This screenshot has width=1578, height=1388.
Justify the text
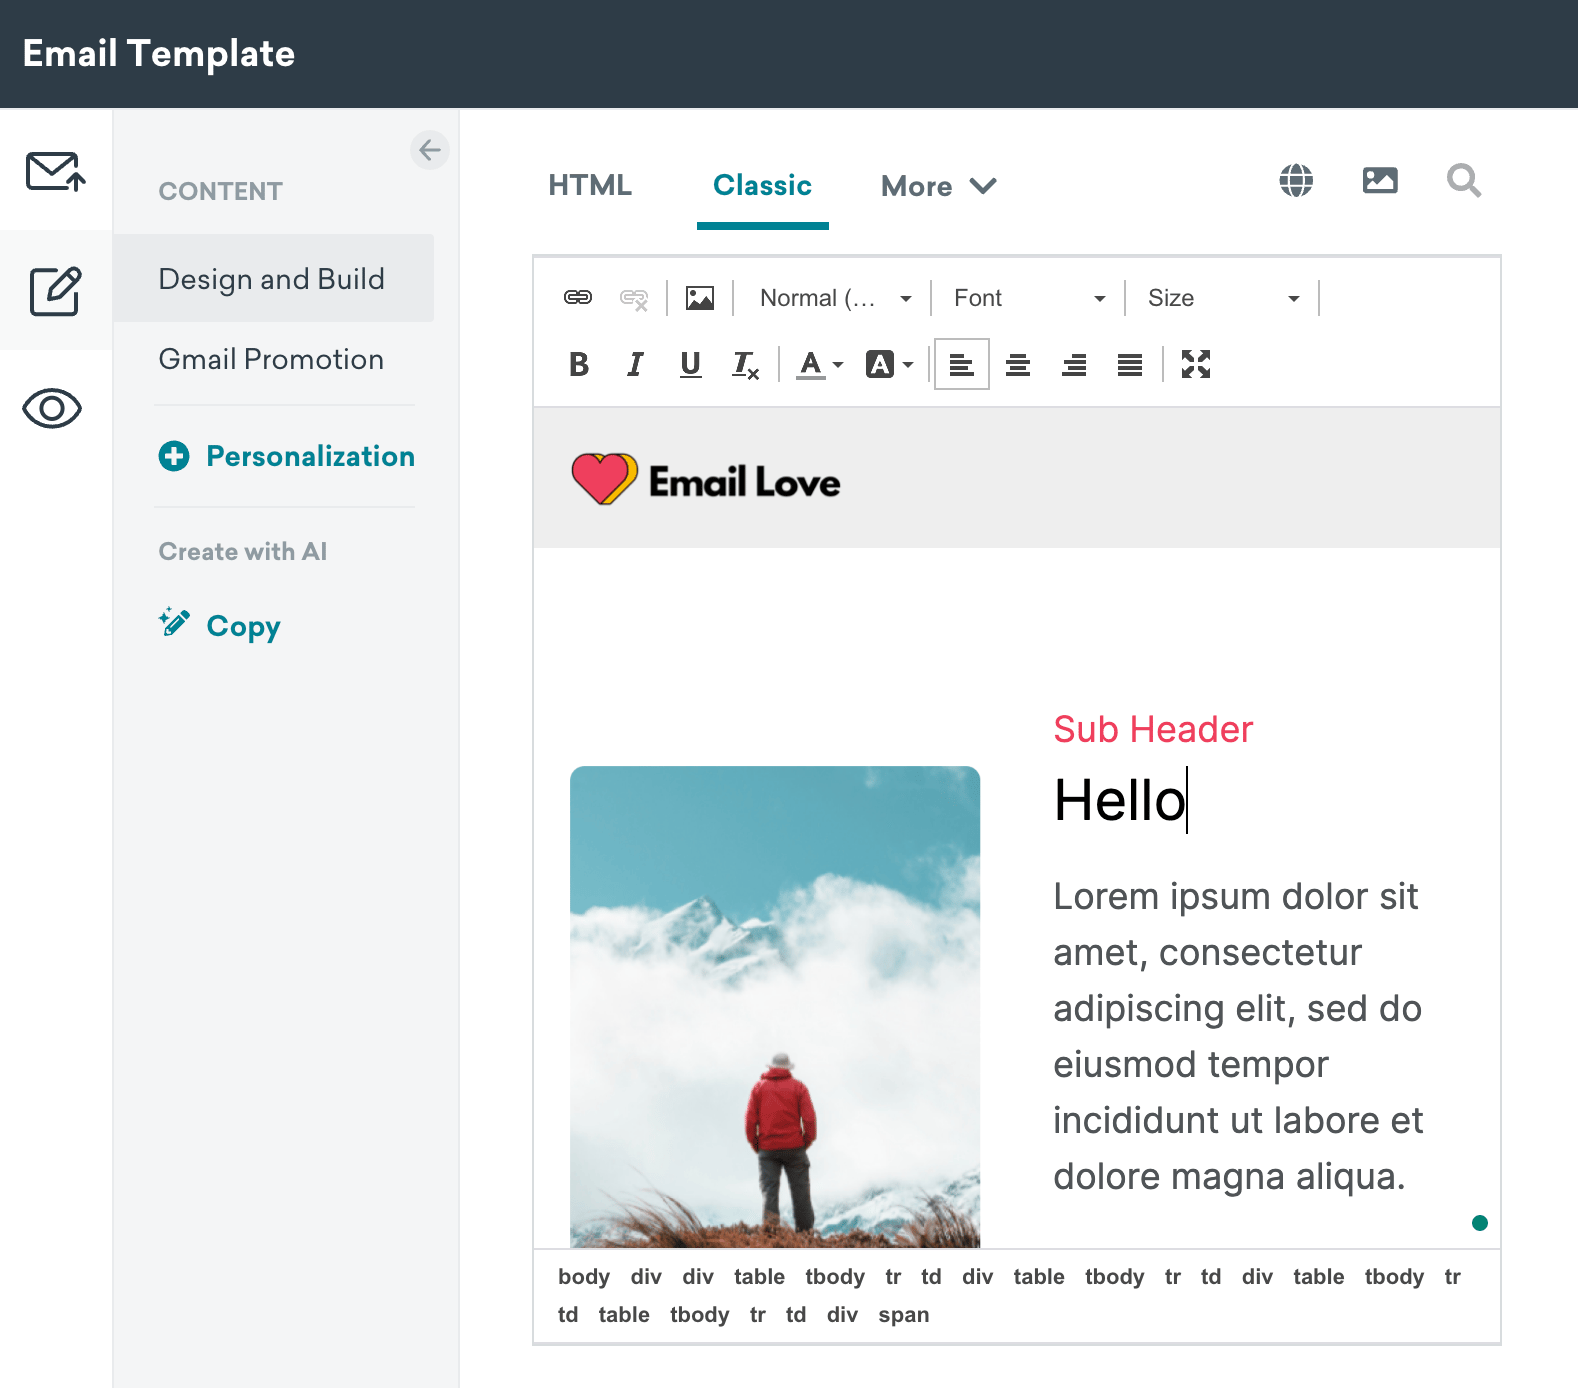1130,365
